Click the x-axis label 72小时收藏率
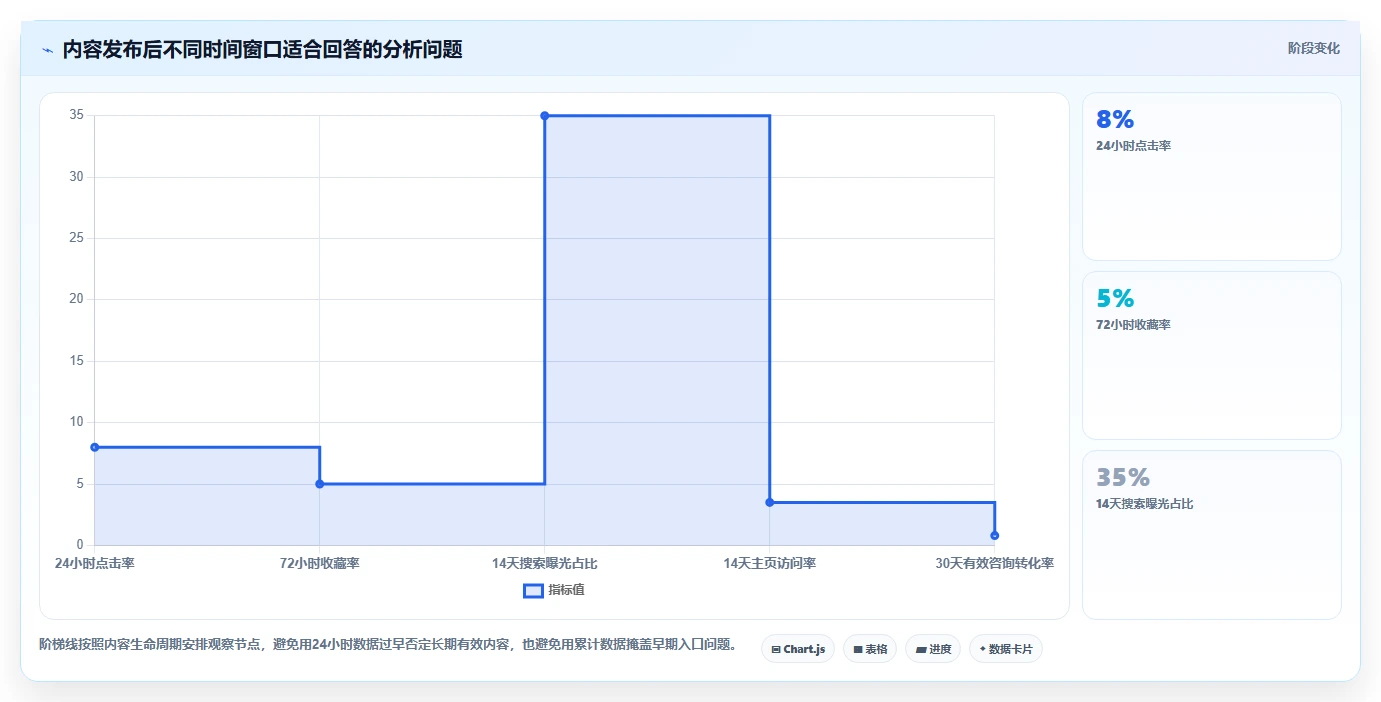1381x702 pixels. pyautogui.click(x=320, y=563)
